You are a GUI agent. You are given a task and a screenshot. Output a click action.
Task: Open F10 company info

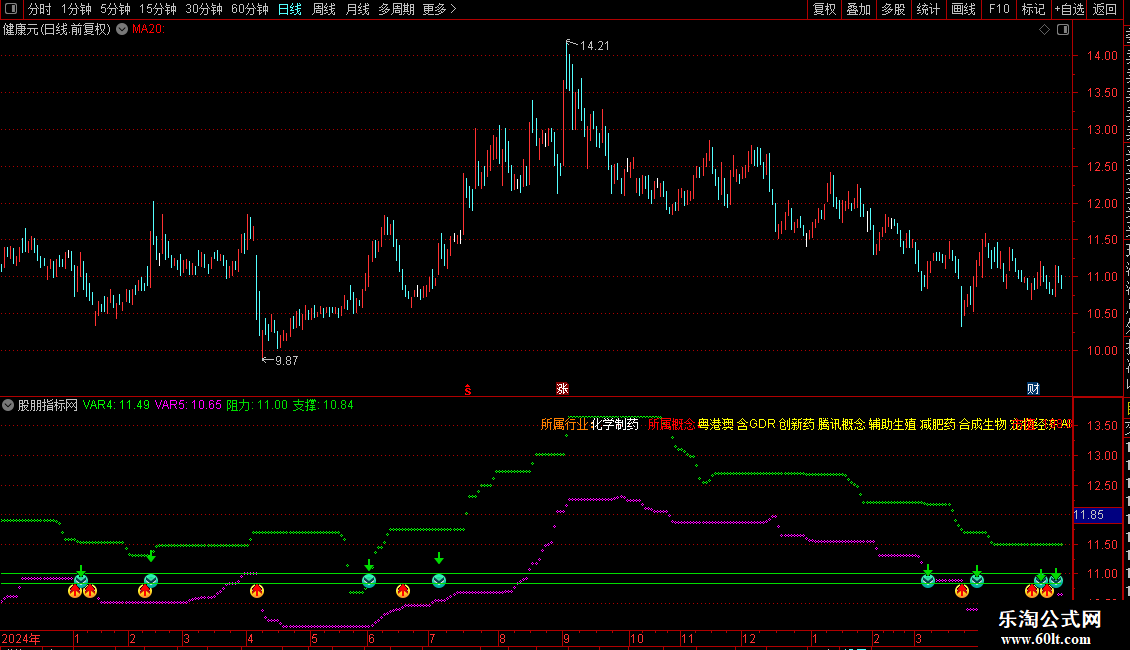(999, 9)
